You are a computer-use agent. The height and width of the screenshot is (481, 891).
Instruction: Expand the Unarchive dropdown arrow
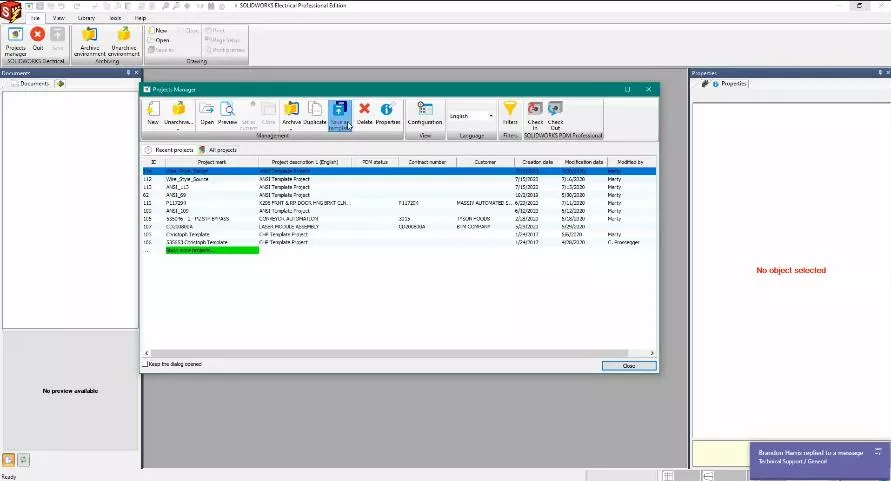(x=178, y=130)
